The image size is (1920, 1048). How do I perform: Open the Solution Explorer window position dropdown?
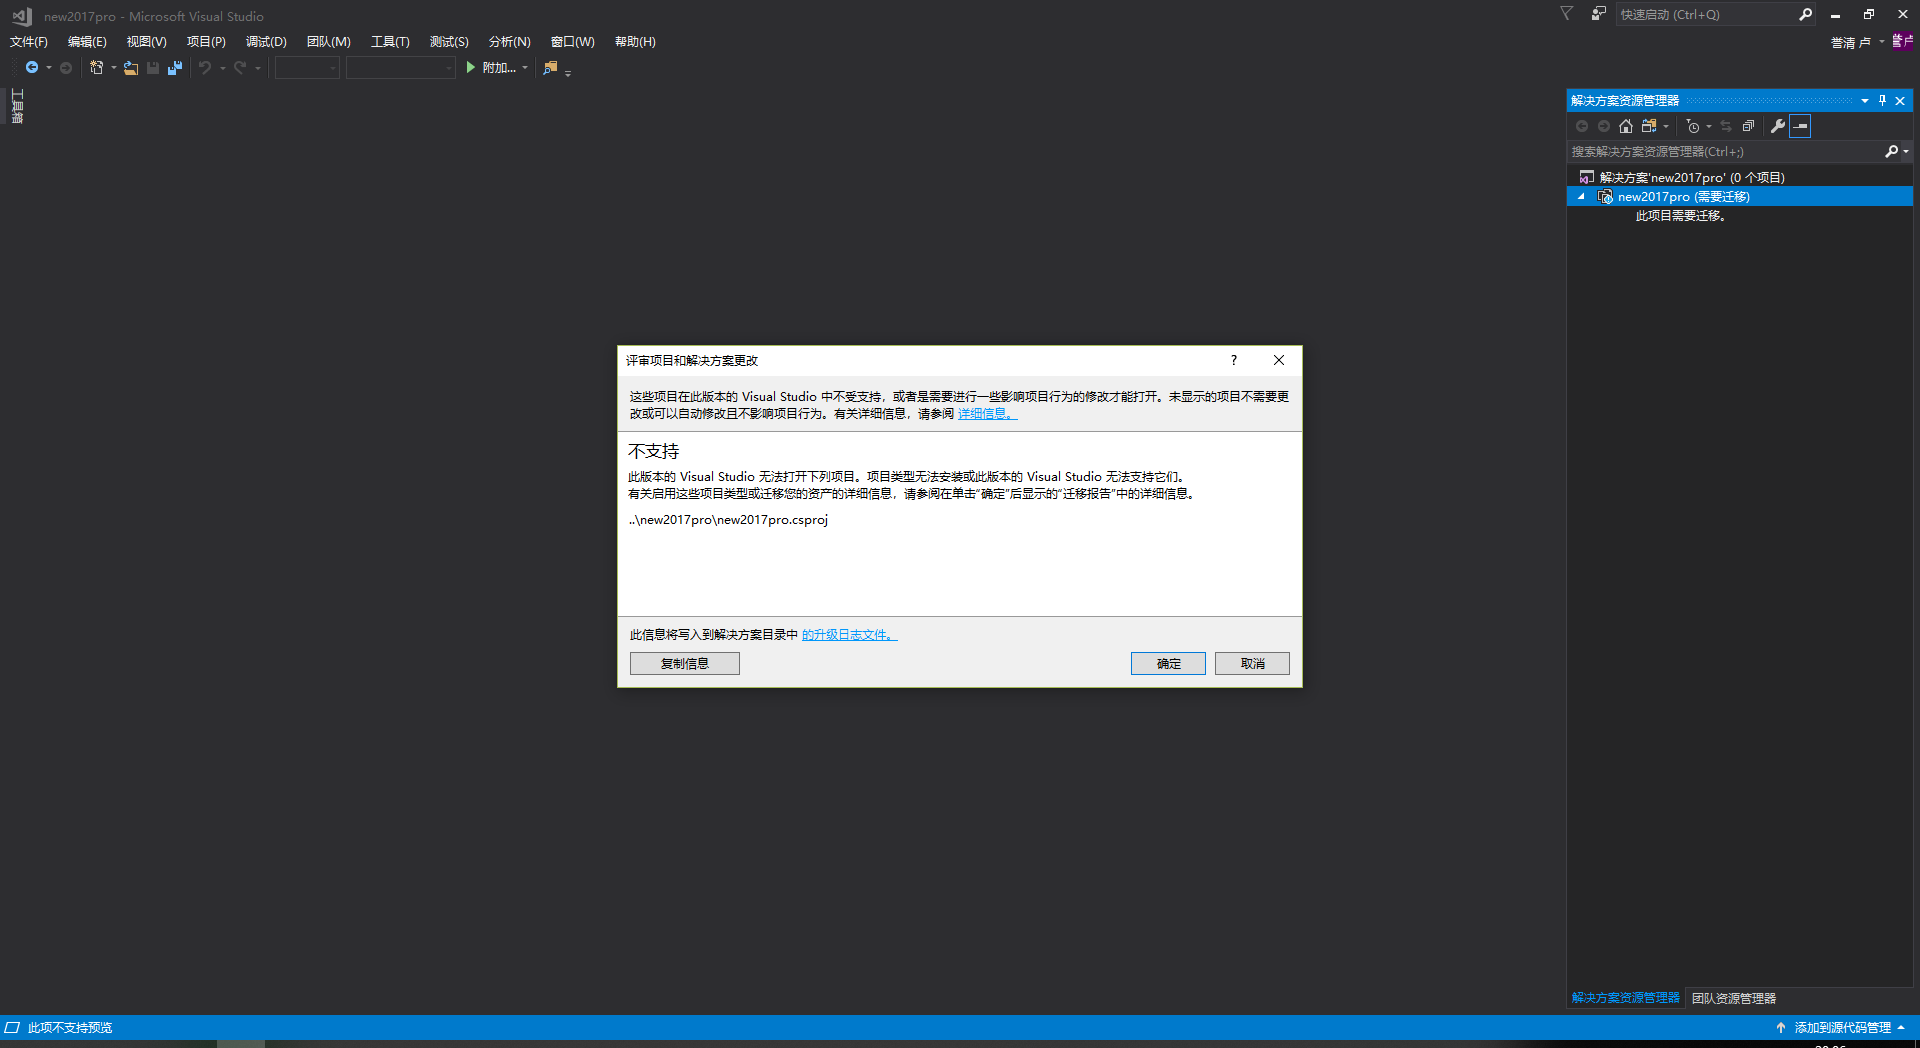tap(1865, 100)
